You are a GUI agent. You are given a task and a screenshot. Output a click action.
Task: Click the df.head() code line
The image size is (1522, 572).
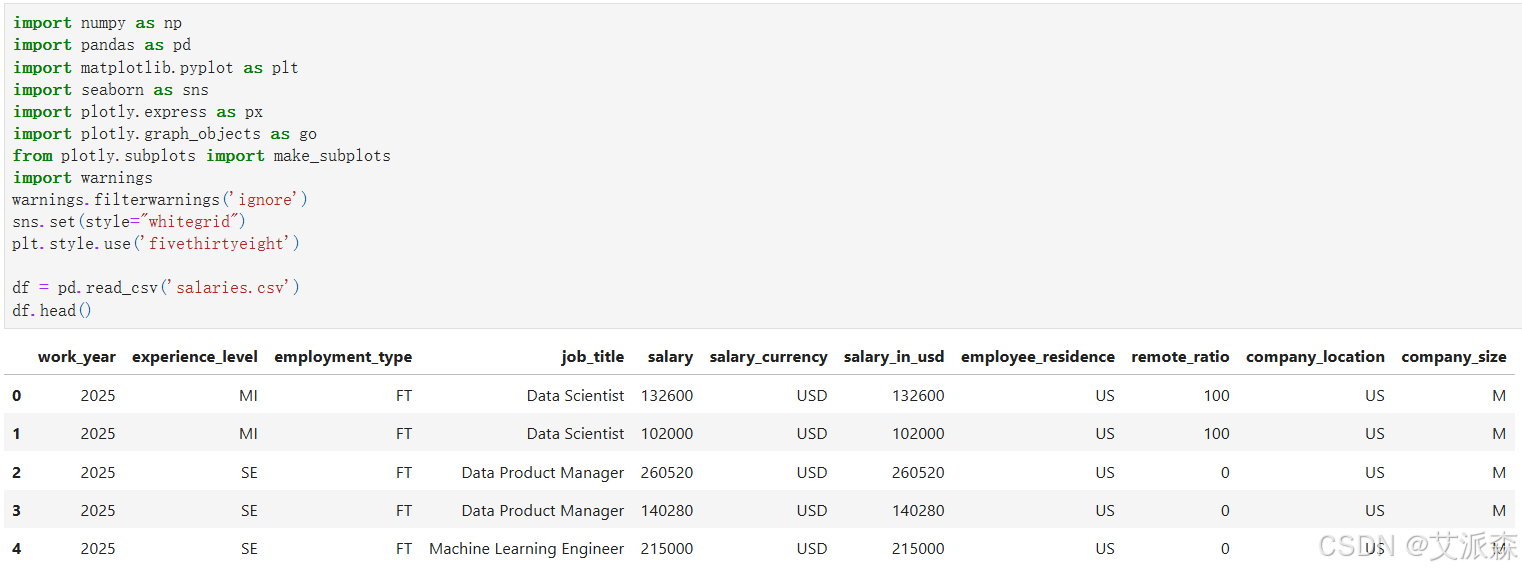pos(52,310)
